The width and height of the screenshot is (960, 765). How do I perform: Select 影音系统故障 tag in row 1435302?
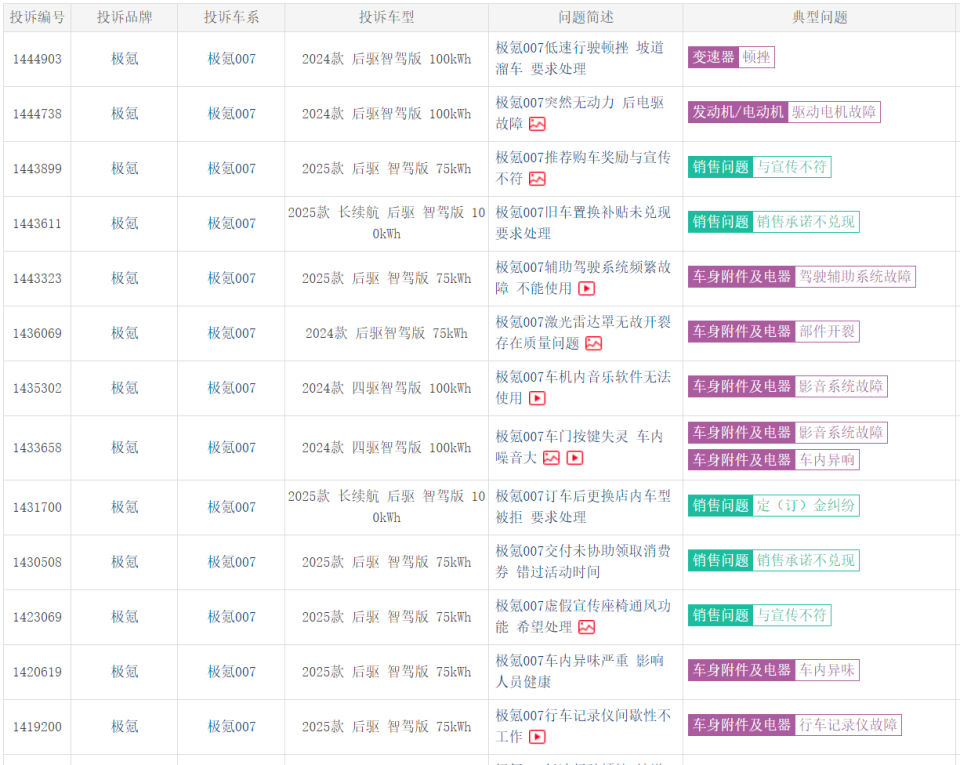click(787, 386)
